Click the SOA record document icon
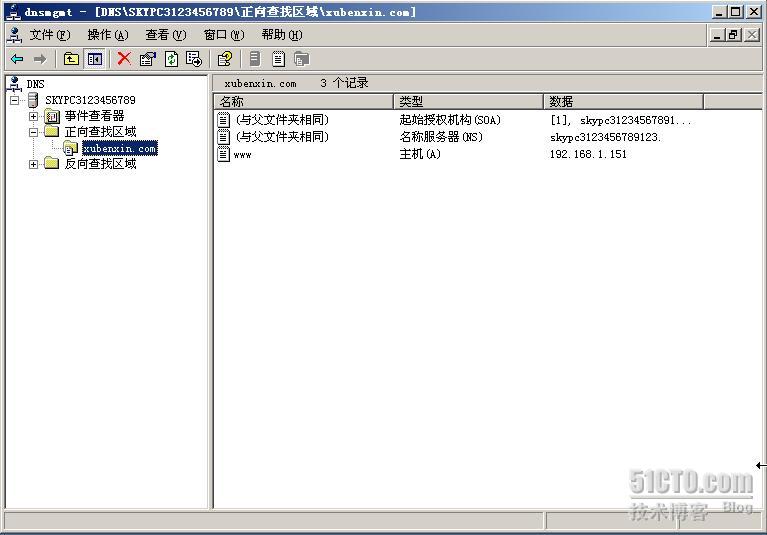 (224, 120)
